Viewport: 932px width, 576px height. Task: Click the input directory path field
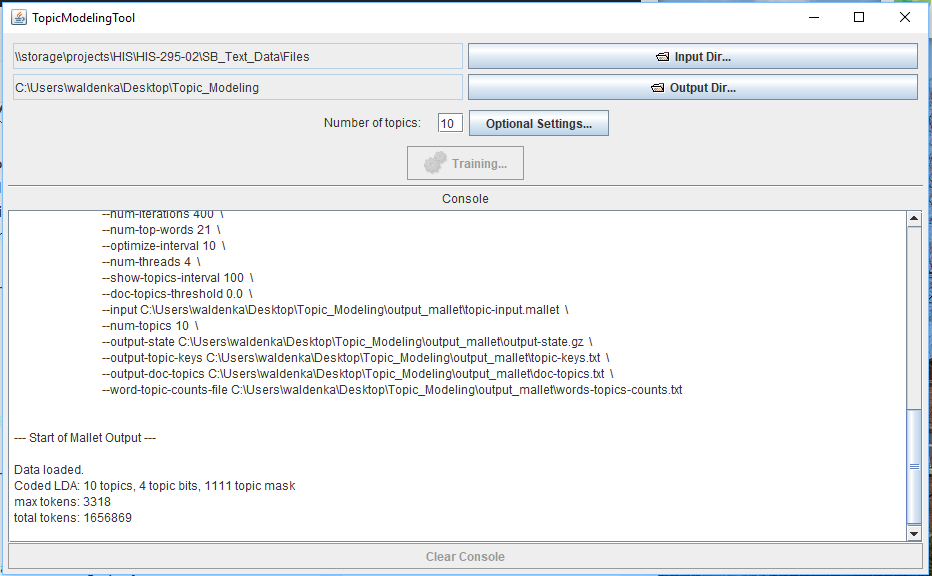click(x=237, y=57)
